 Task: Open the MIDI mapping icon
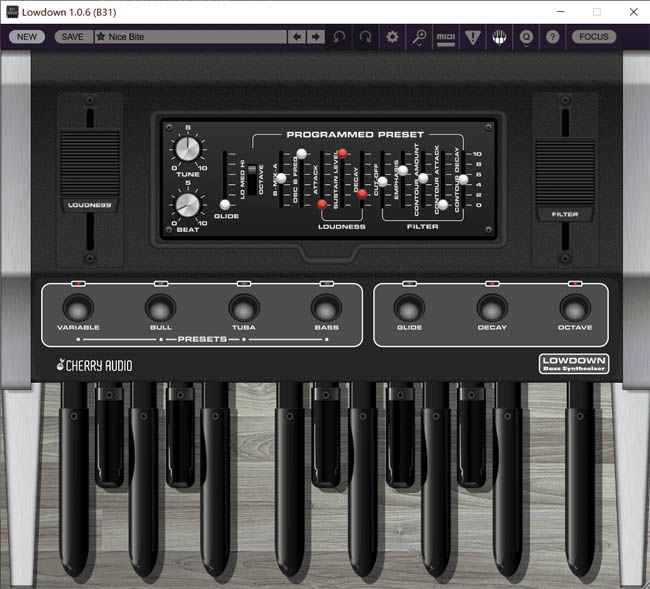point(446,38)
